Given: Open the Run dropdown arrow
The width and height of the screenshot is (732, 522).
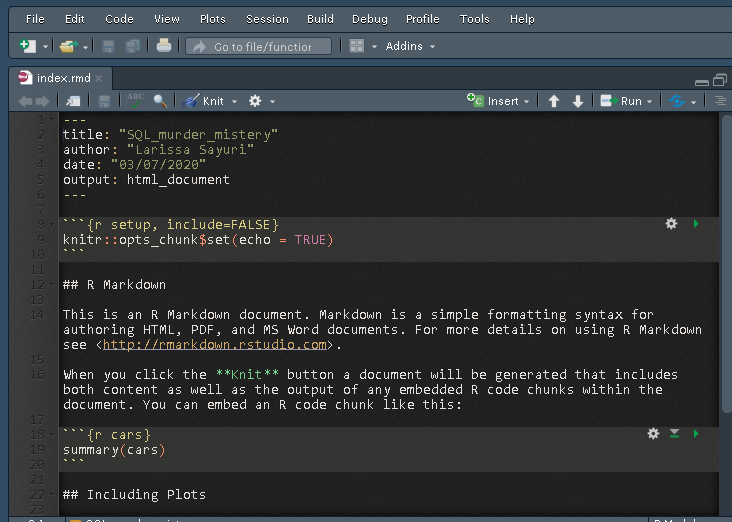Looking at the screenshot, I should point(649,101).
